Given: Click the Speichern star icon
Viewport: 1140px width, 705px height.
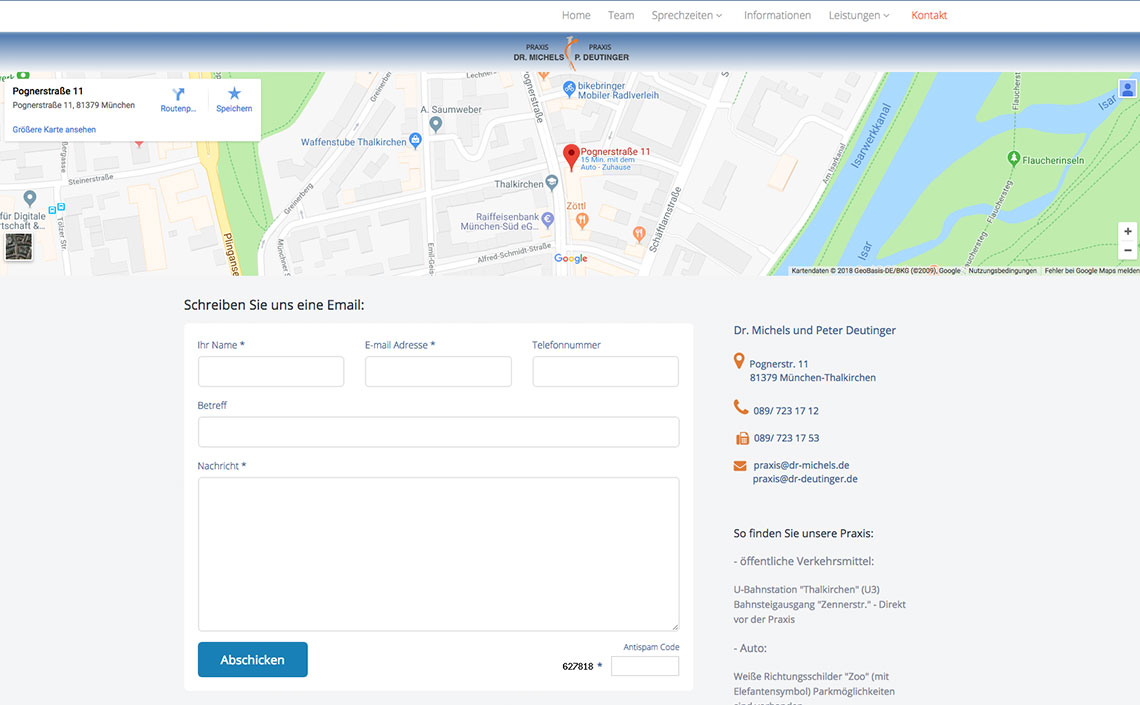Looking at the screenshot, I should [x=234, y=94].
